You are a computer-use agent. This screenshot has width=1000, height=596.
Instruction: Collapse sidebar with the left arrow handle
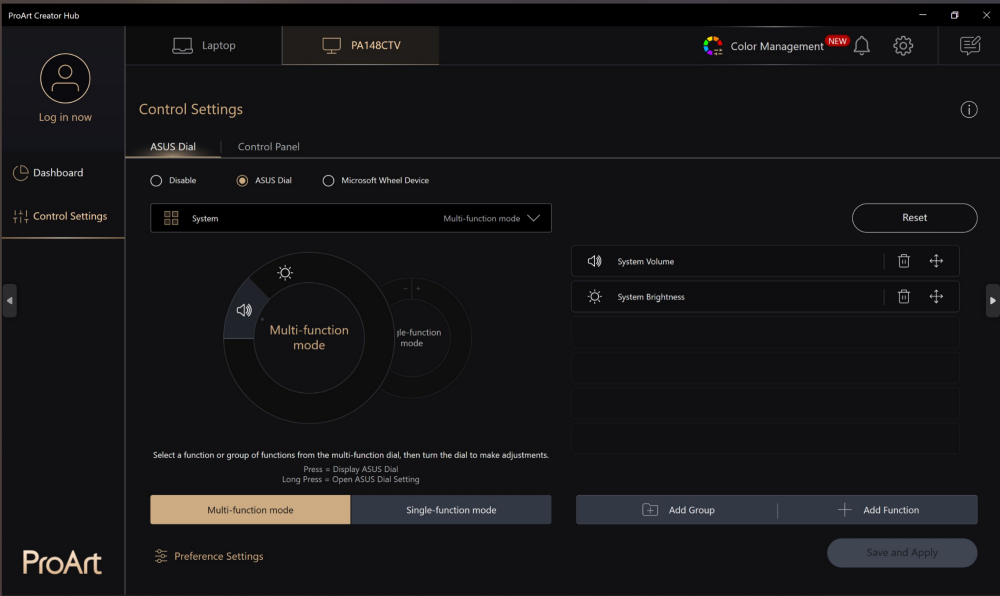pos(10,300)
